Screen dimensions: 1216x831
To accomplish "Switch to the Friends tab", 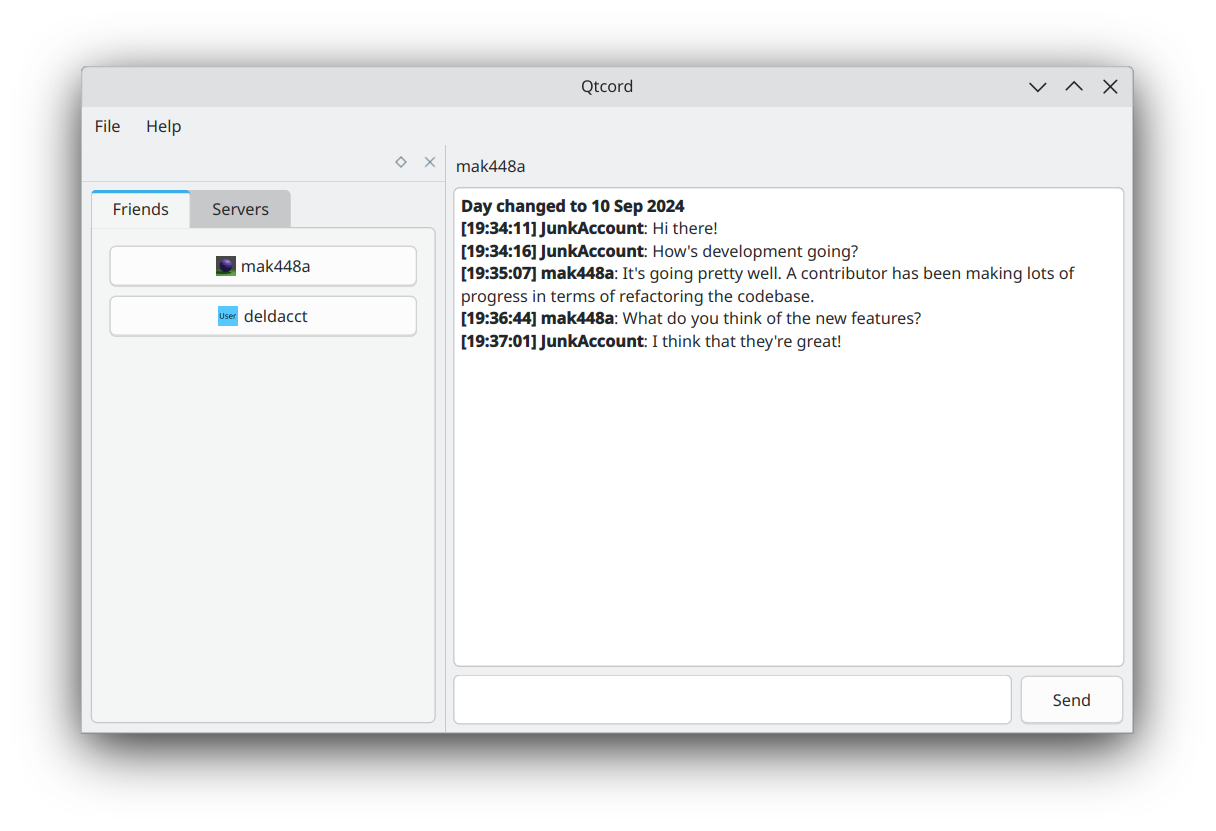I will click(x=140, y=209).
